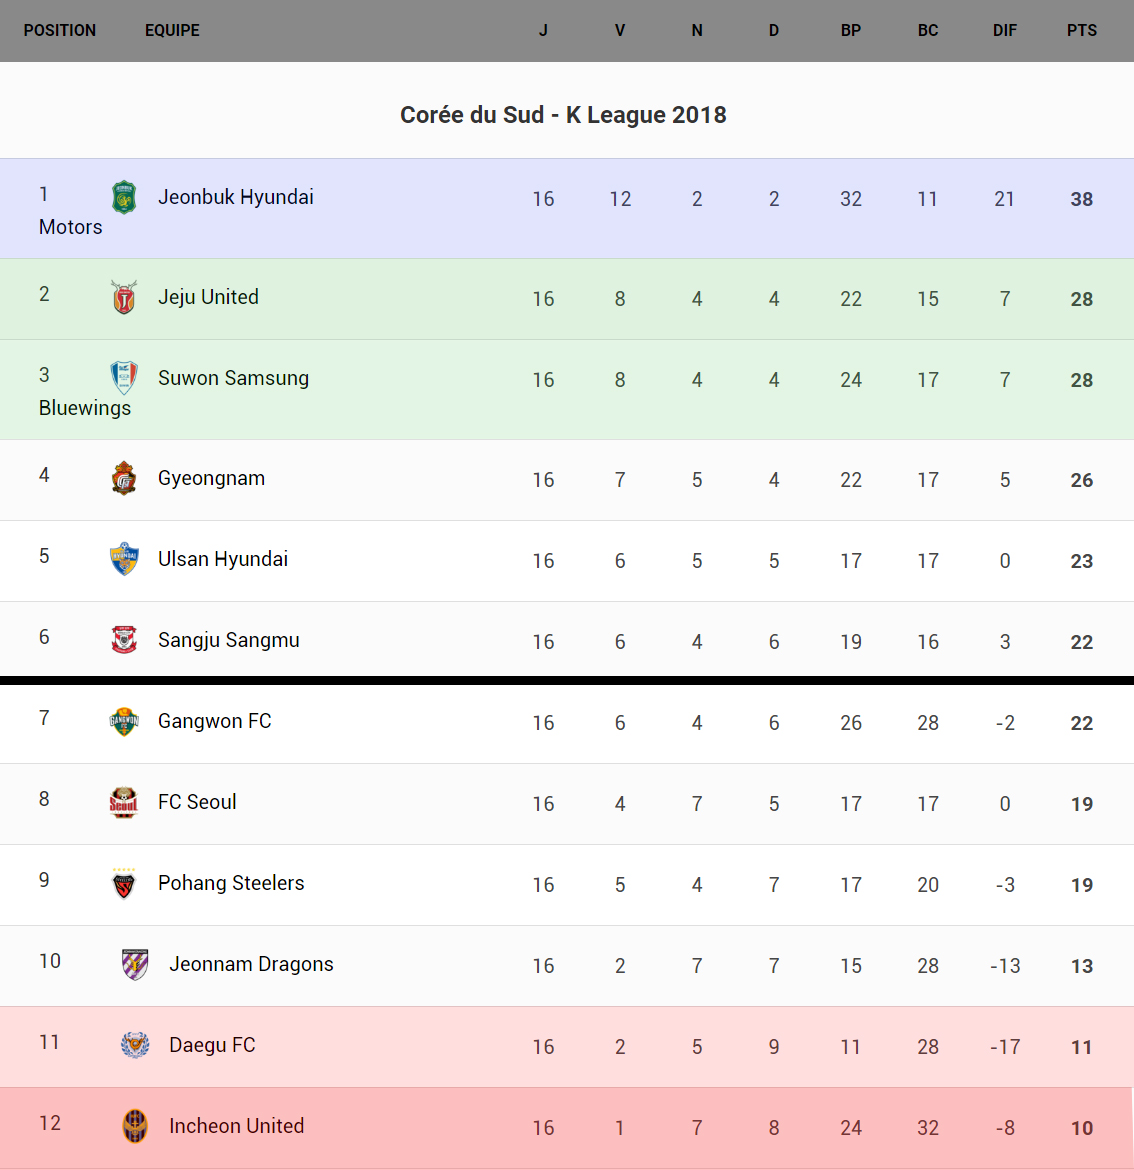Viewport: 1134px width, 1170px height.
Task: Open the Suwon Samsung Bluewings crest
Action: coord(124,378)
